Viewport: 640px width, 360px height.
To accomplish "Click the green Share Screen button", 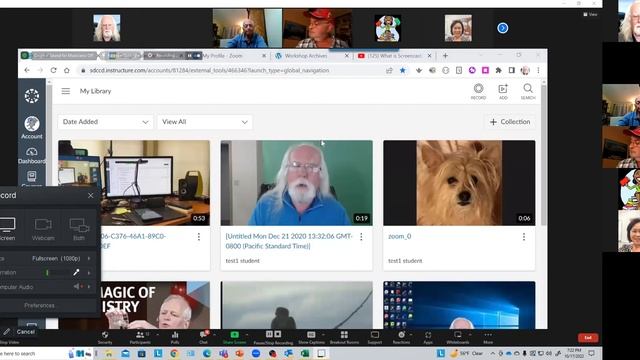I will [234, 338].
